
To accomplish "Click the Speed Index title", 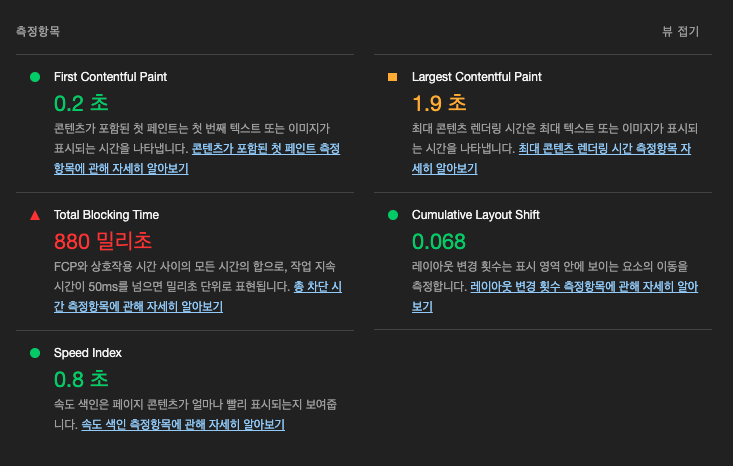I will click(x=87, y=352).
